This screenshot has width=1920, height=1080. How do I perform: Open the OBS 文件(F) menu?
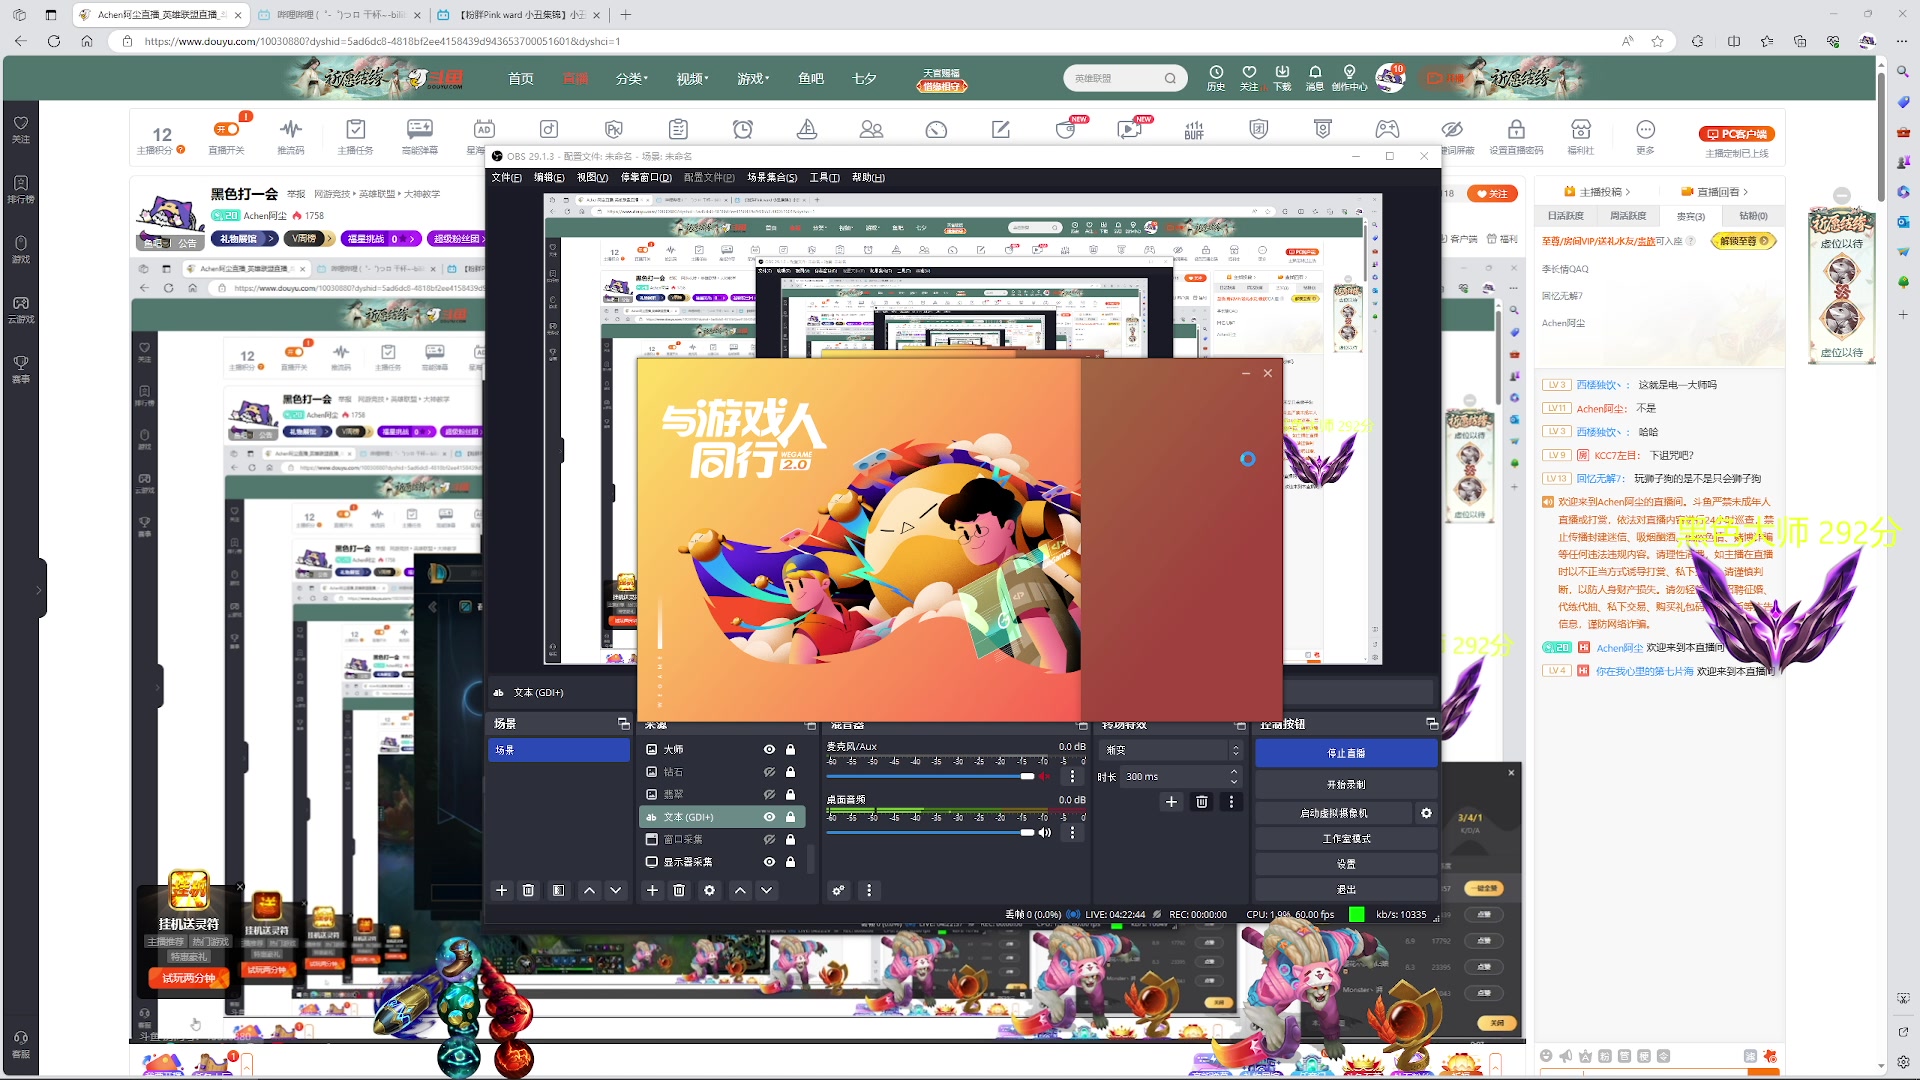click(x=506, y=178)
